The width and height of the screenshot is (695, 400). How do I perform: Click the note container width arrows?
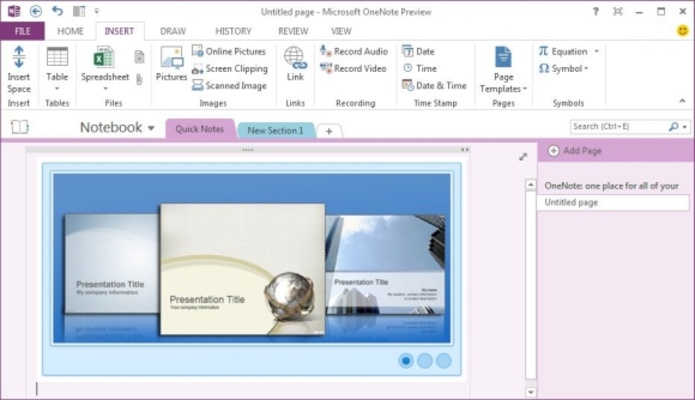click(x=465, y=150)
